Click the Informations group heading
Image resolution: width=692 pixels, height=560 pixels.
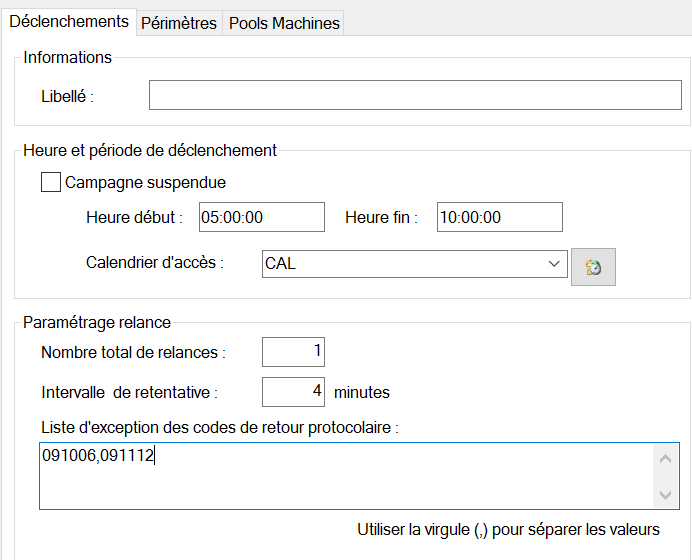(68, 57)
